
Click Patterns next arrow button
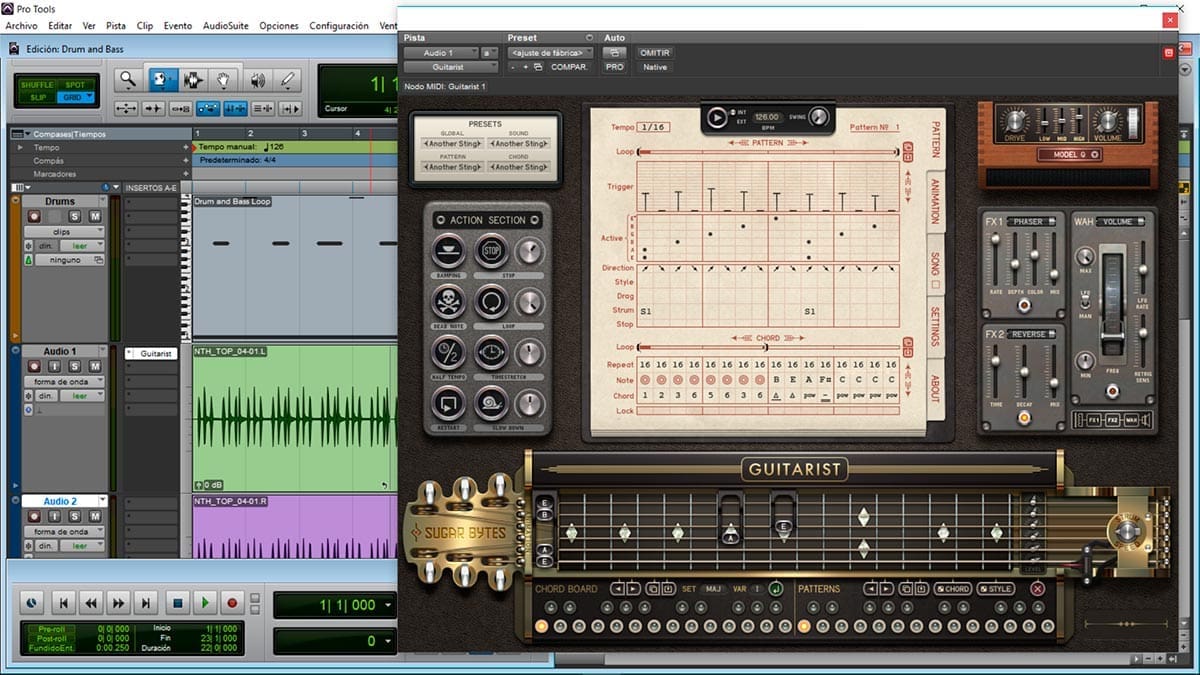click(885, 589)
